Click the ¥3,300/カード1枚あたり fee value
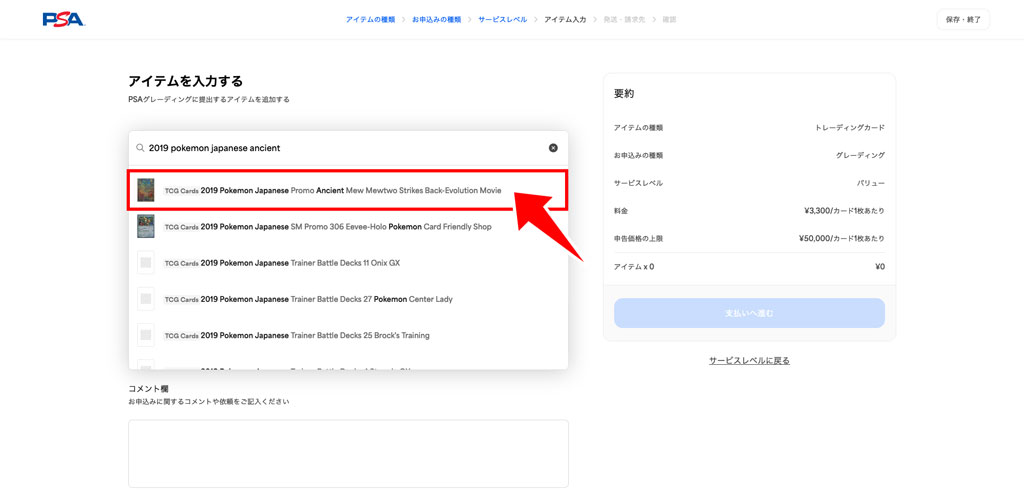Screen dimensions: 1024x502 click(x=844, y=211)
